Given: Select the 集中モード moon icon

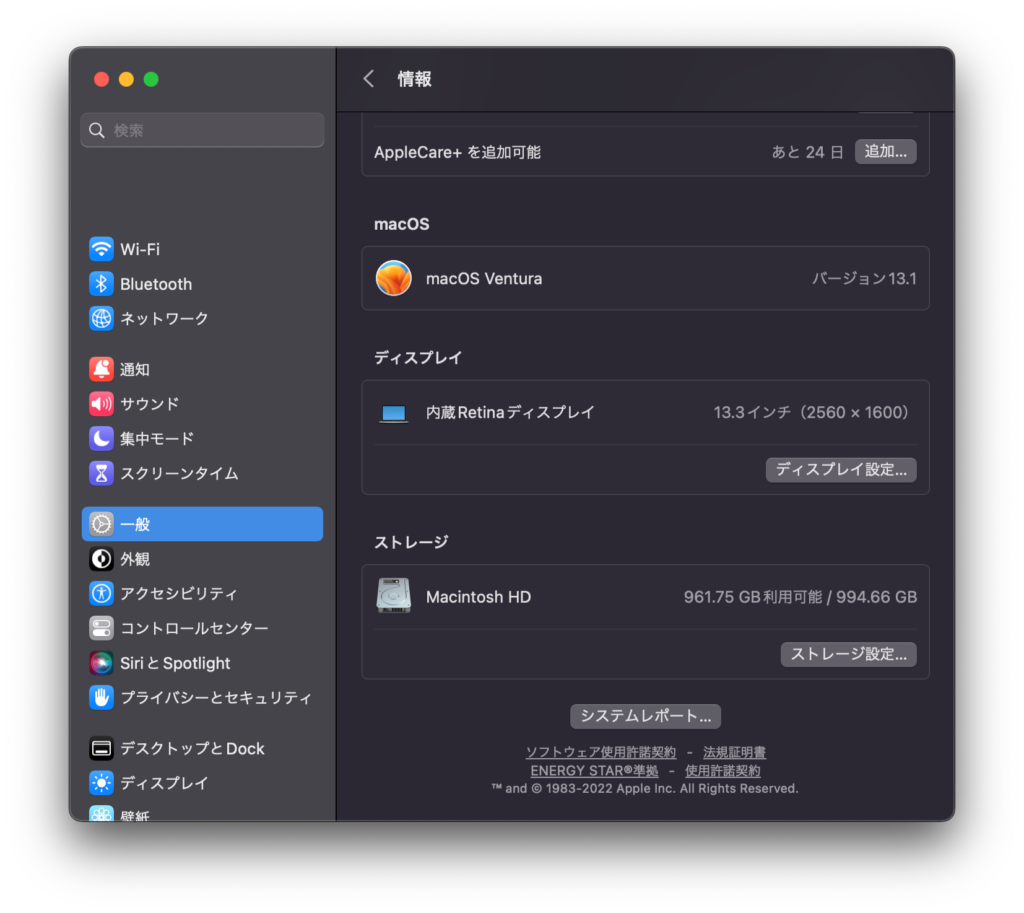Looking at the screenshot, I should [x=101, y=438].
